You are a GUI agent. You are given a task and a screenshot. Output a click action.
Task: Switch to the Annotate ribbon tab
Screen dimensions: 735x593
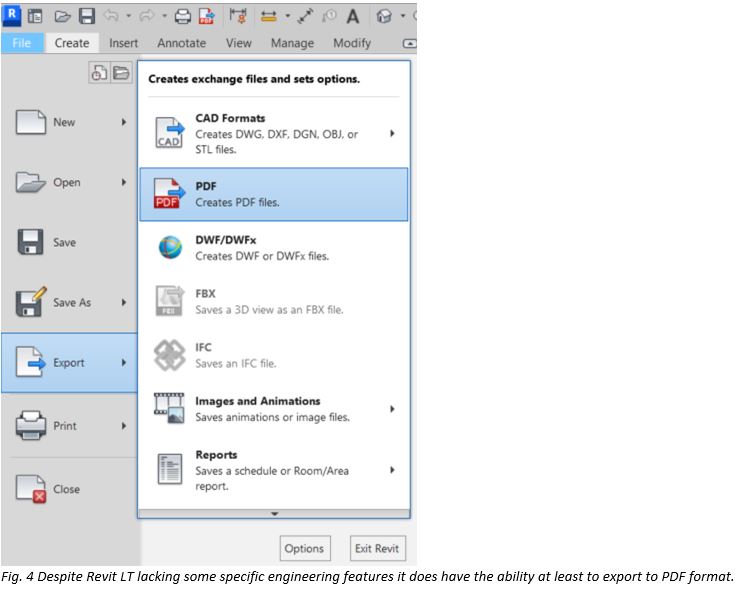click(x=182, y=43)
